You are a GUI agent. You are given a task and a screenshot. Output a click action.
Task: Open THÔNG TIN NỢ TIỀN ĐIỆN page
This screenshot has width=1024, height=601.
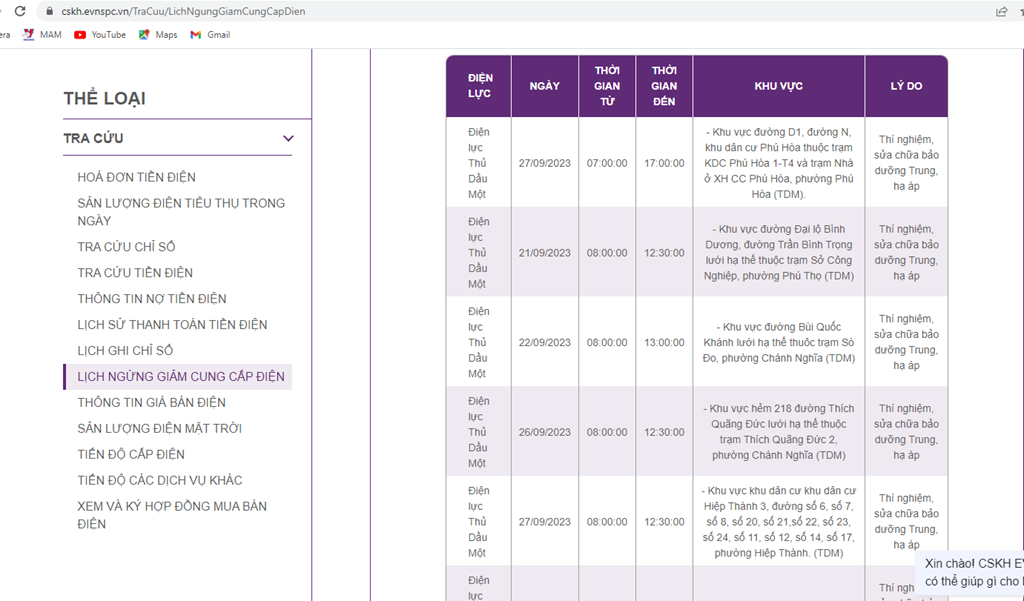point(152,299)
